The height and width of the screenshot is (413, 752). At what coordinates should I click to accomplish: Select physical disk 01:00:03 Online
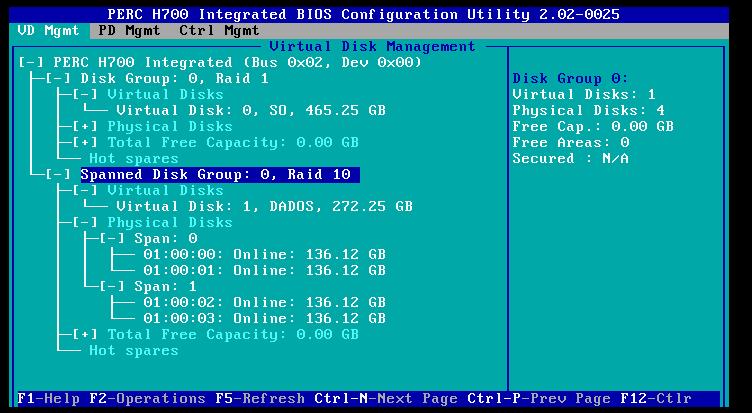265,319
